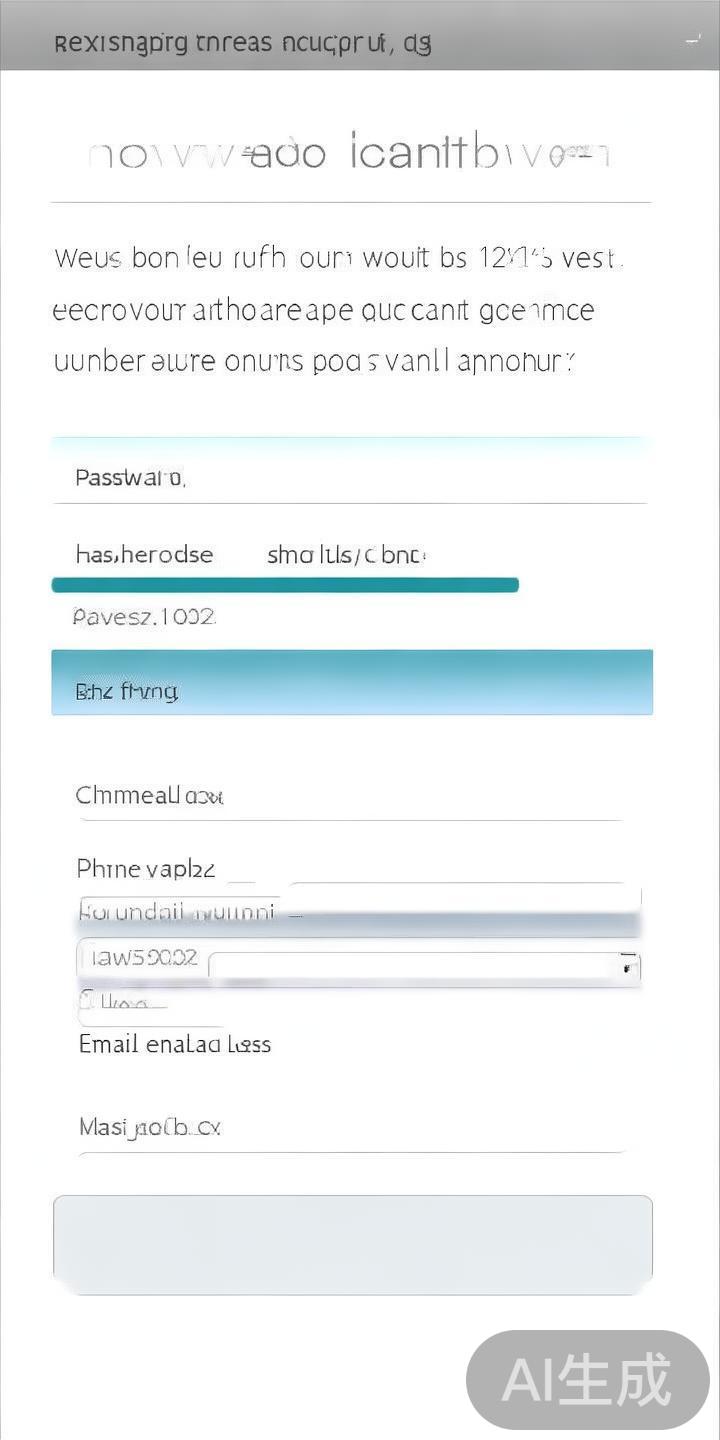Click the large gray button at the bottom
720x1440 pixels.
[x=352, y=1244]
